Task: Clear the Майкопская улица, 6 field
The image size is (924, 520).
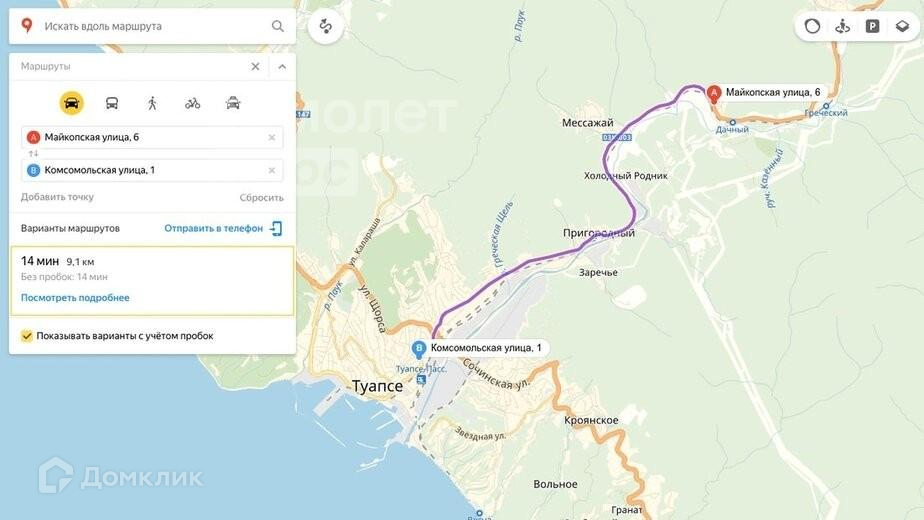Action: click(x=272, y=137)
